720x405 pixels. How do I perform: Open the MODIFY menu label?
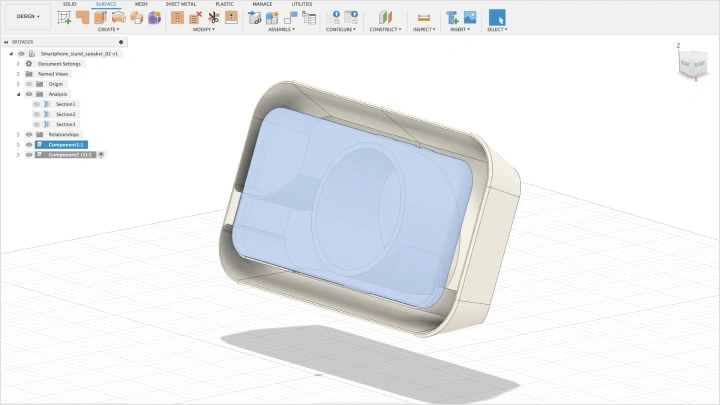pyautogui.click(x=203, y=30)
